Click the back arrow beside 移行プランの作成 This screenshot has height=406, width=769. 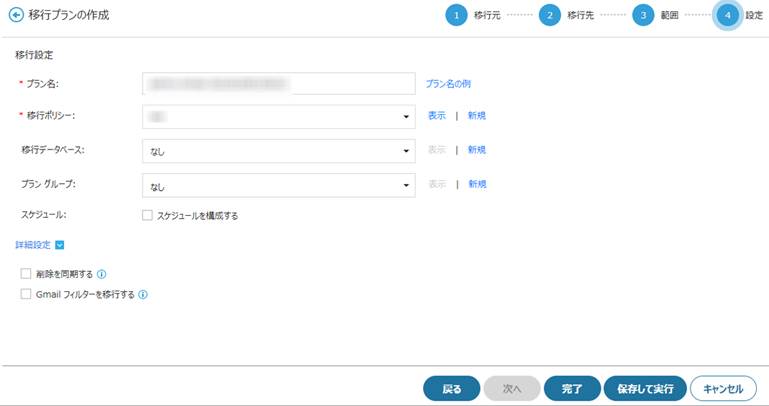[x=16, y=15]
